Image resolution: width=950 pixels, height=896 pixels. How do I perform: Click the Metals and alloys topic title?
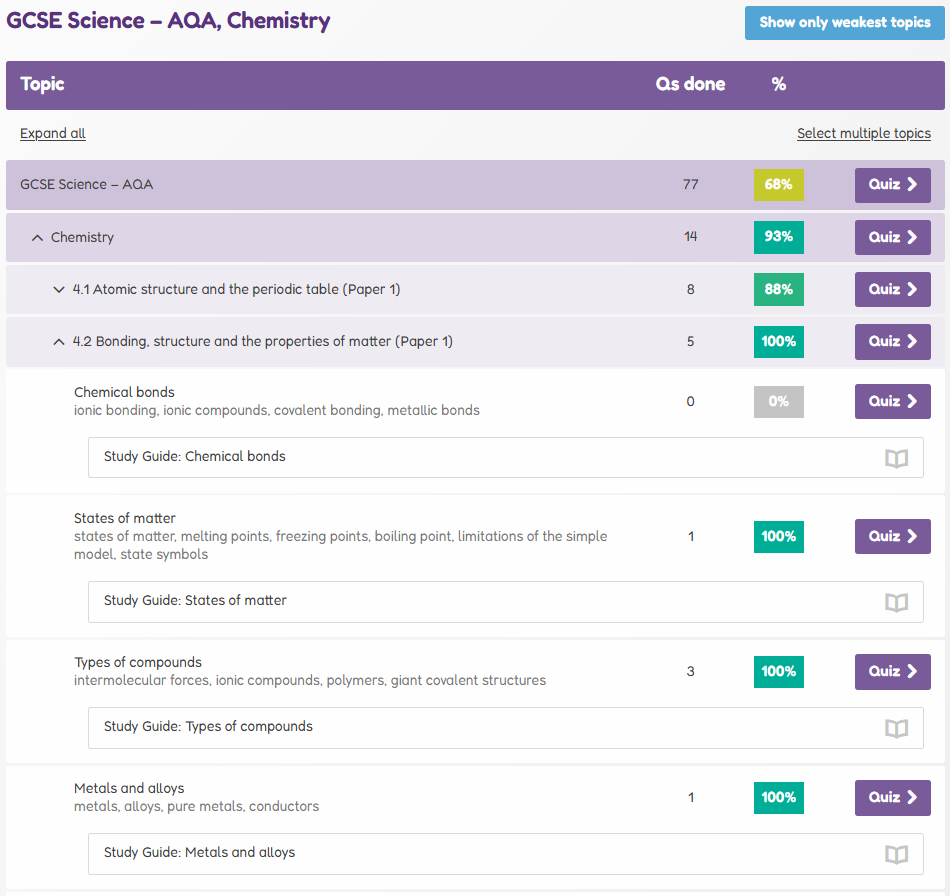pyautogui.click(x=129, y=789)
